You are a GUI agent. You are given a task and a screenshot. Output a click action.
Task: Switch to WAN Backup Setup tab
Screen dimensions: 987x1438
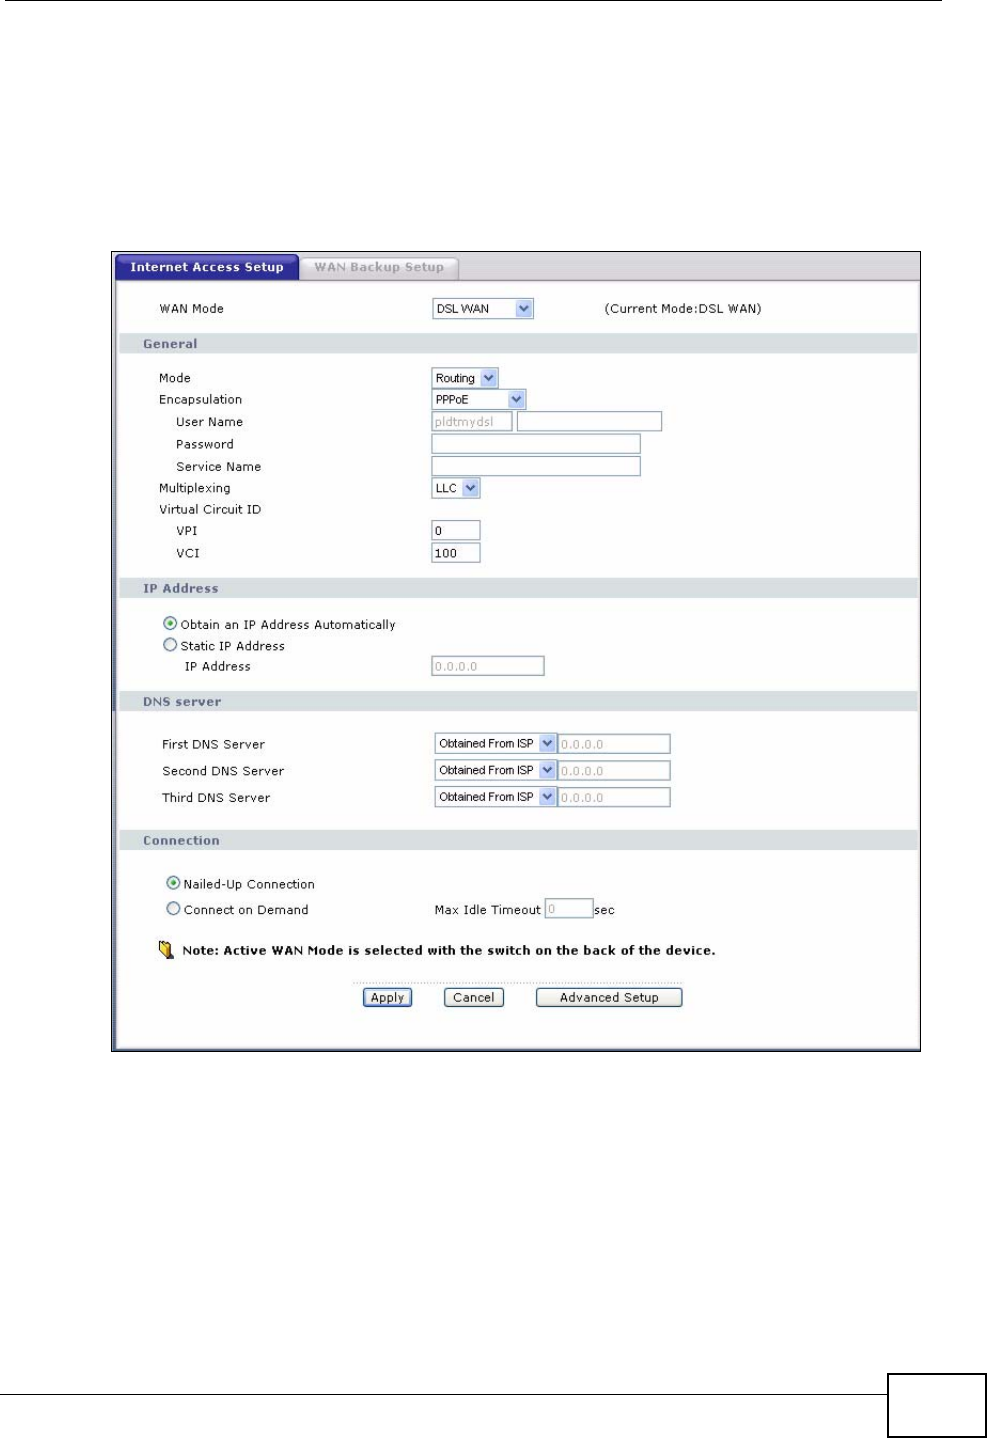379,267
